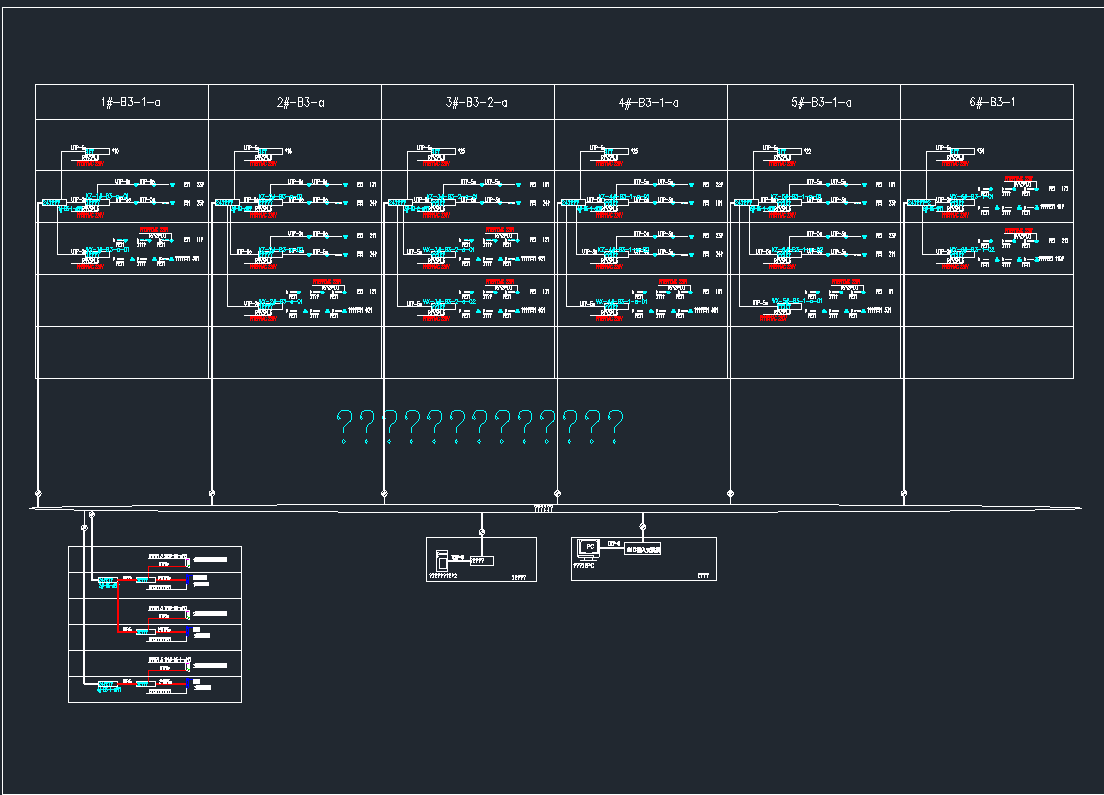Screen dimensions: 1104x795
Task: Select circle connector node under the 1# column riser
Action: click(x=38, y=493)
